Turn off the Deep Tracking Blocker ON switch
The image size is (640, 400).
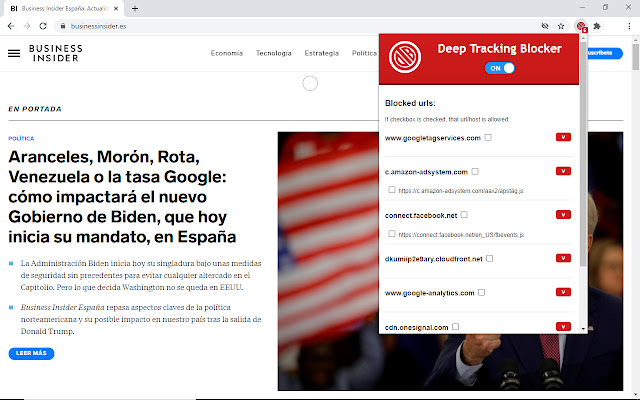coord(500,68)
